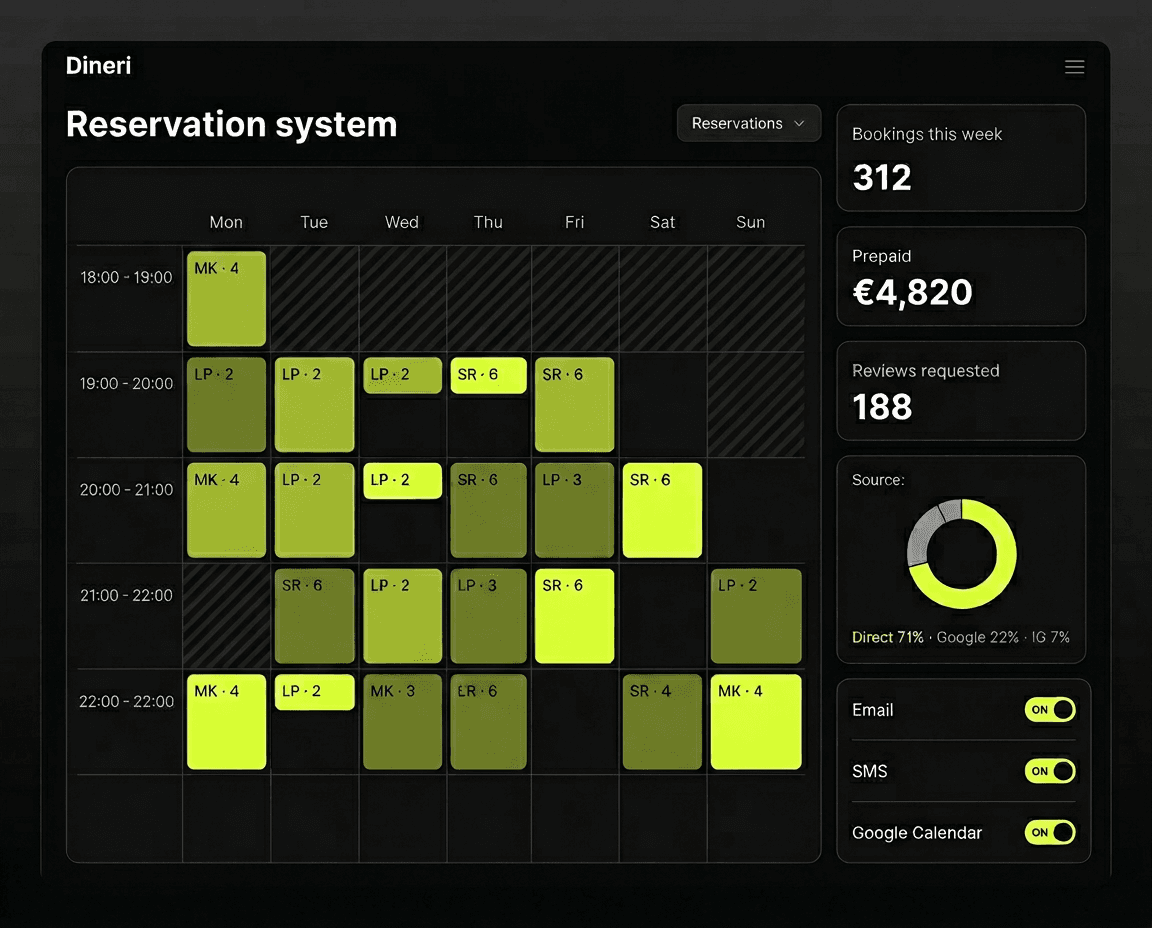
Task: Click the Wed column header
Action: [402, 222]
